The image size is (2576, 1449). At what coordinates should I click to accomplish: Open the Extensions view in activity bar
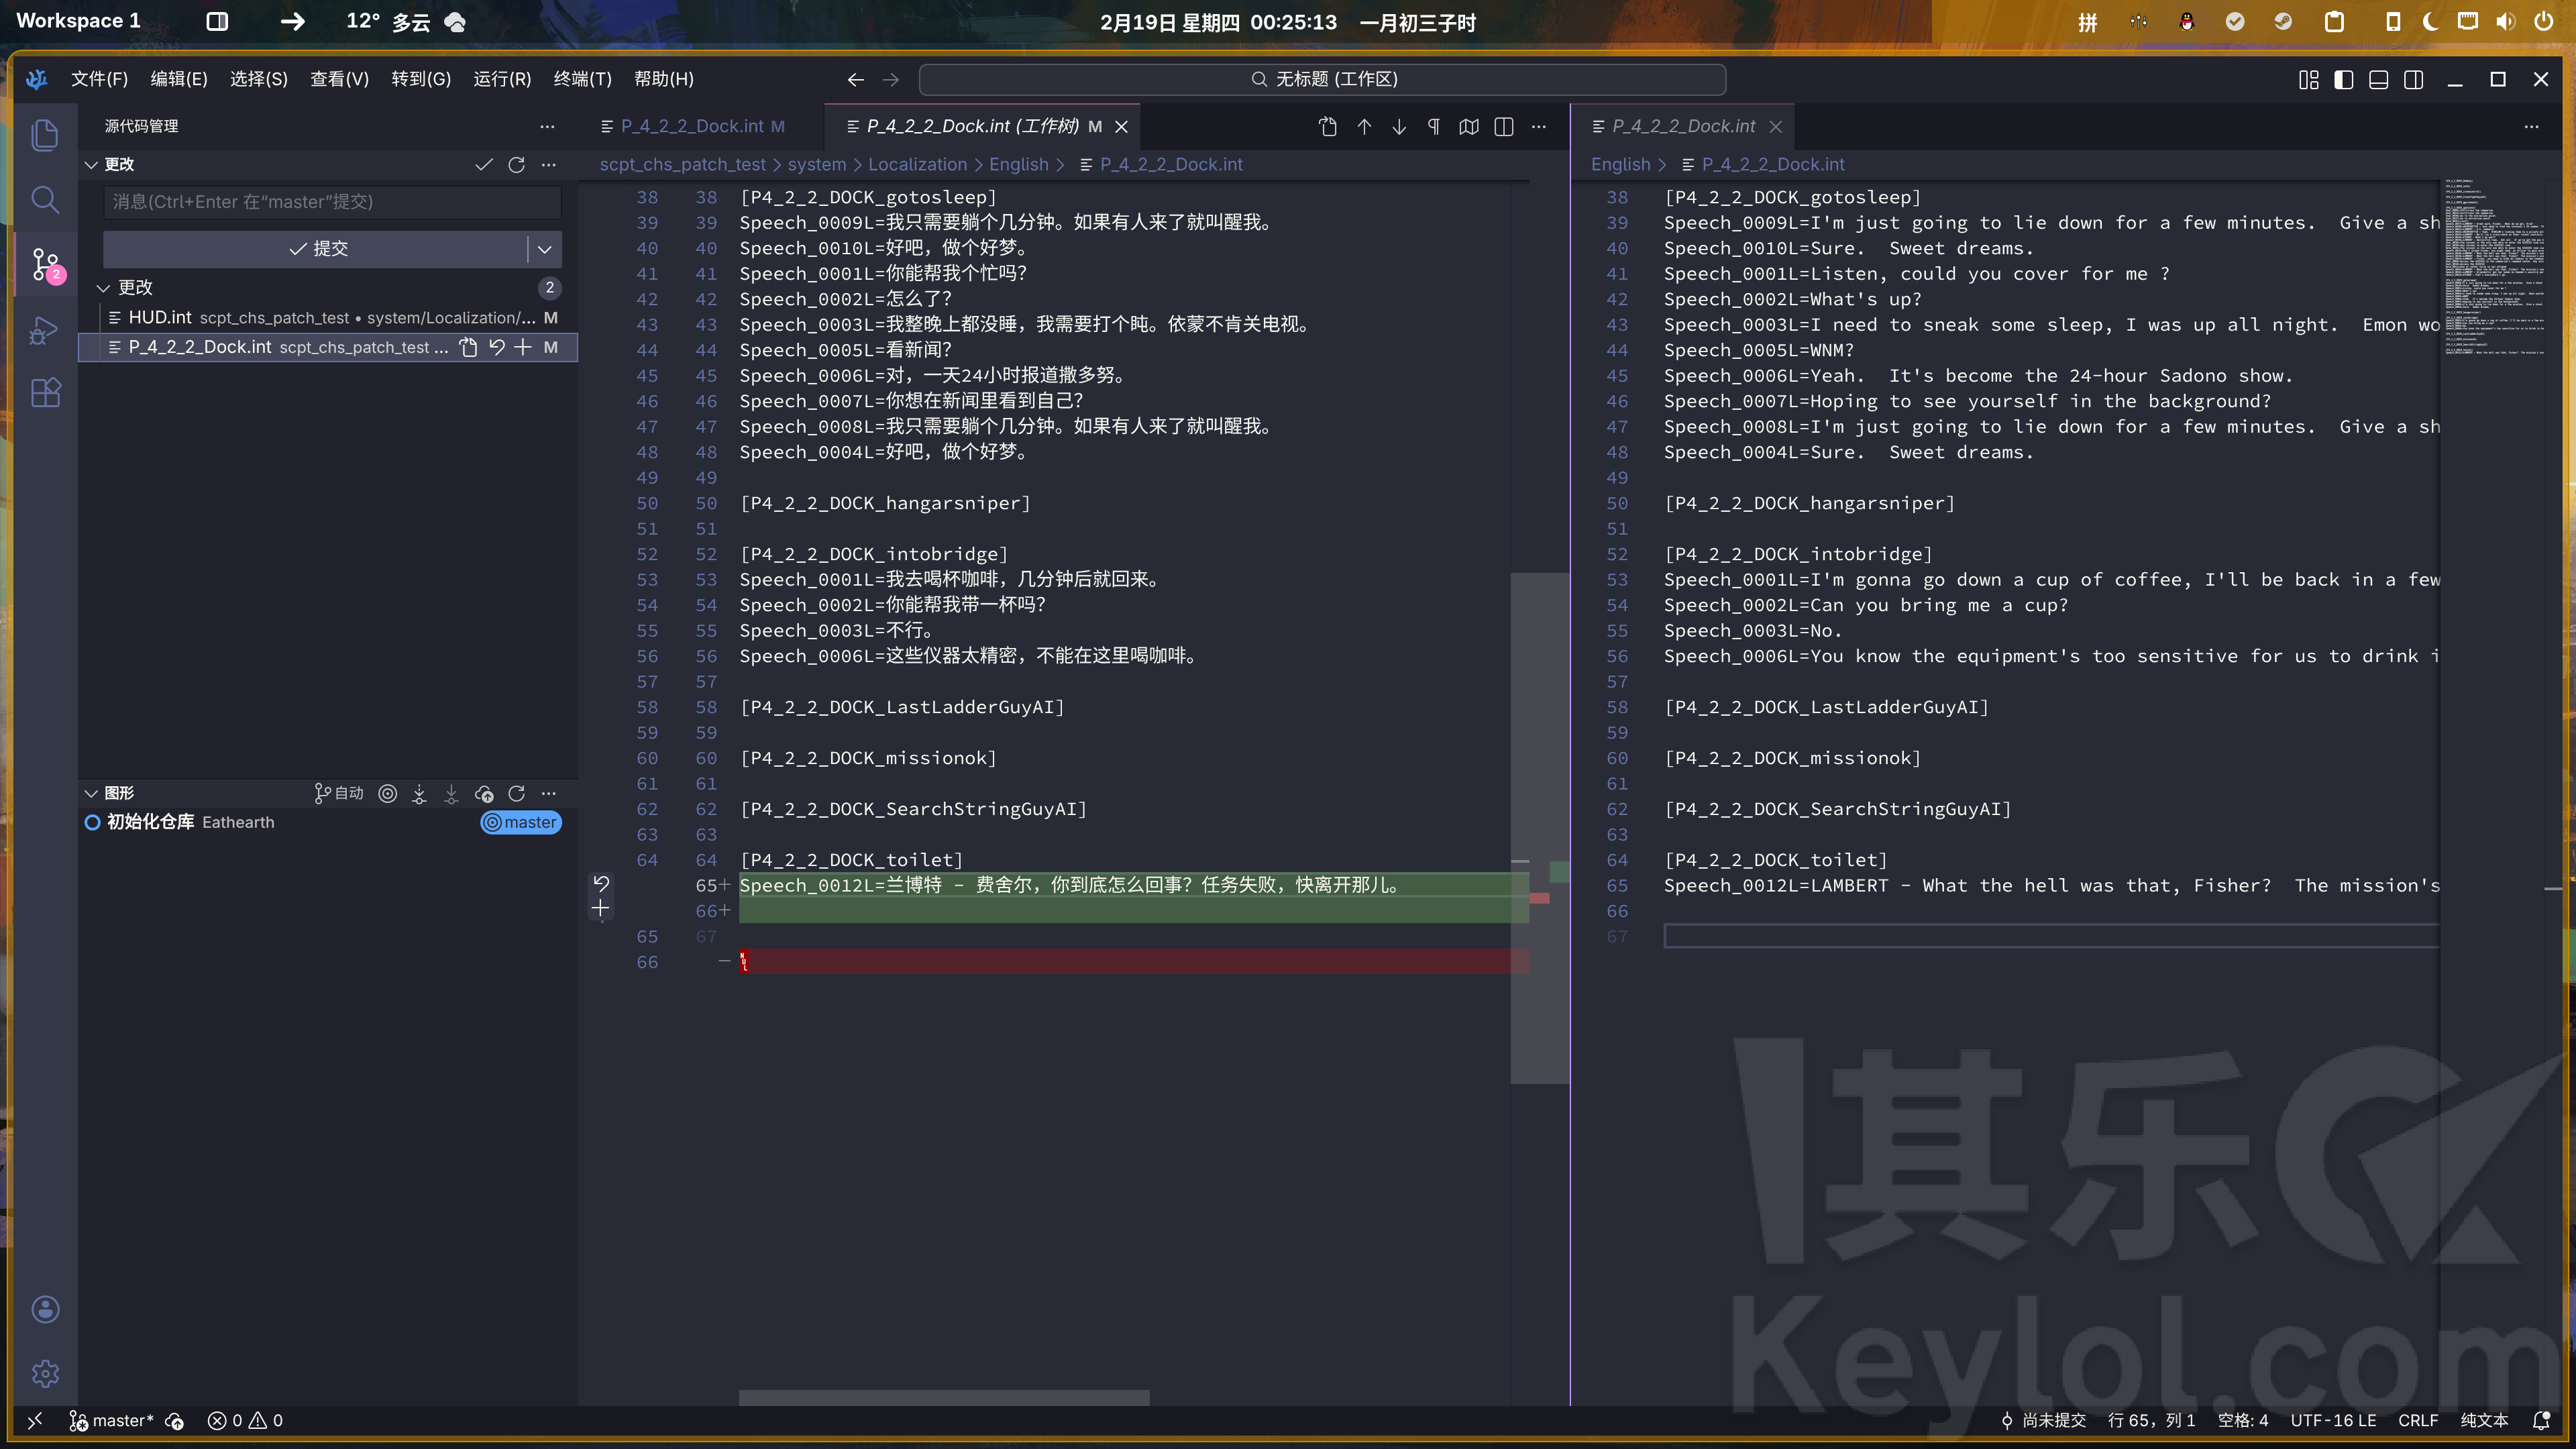pos(45,393)
